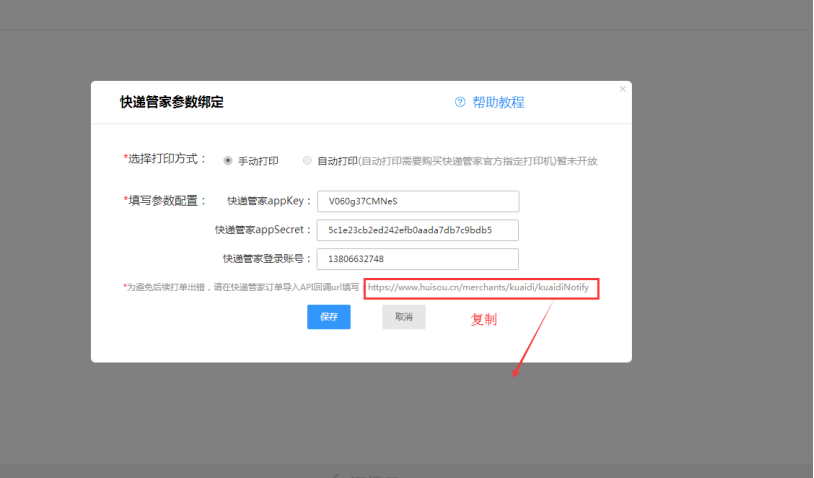Click the question mark help icon
Screen dimensions: 814x478
pos(460,102)
